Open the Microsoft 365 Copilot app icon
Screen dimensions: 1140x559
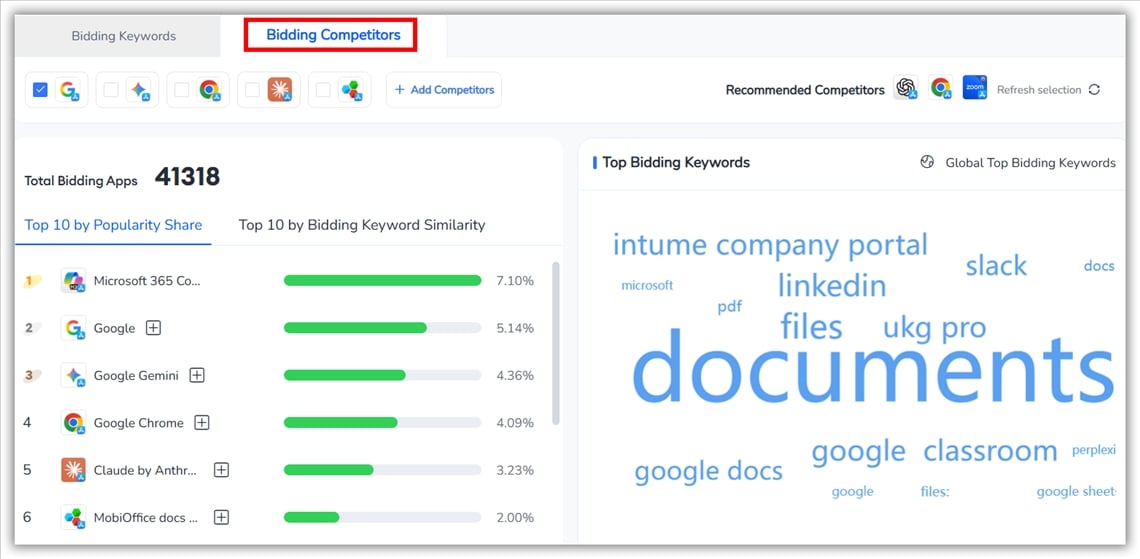coord(73,281)
